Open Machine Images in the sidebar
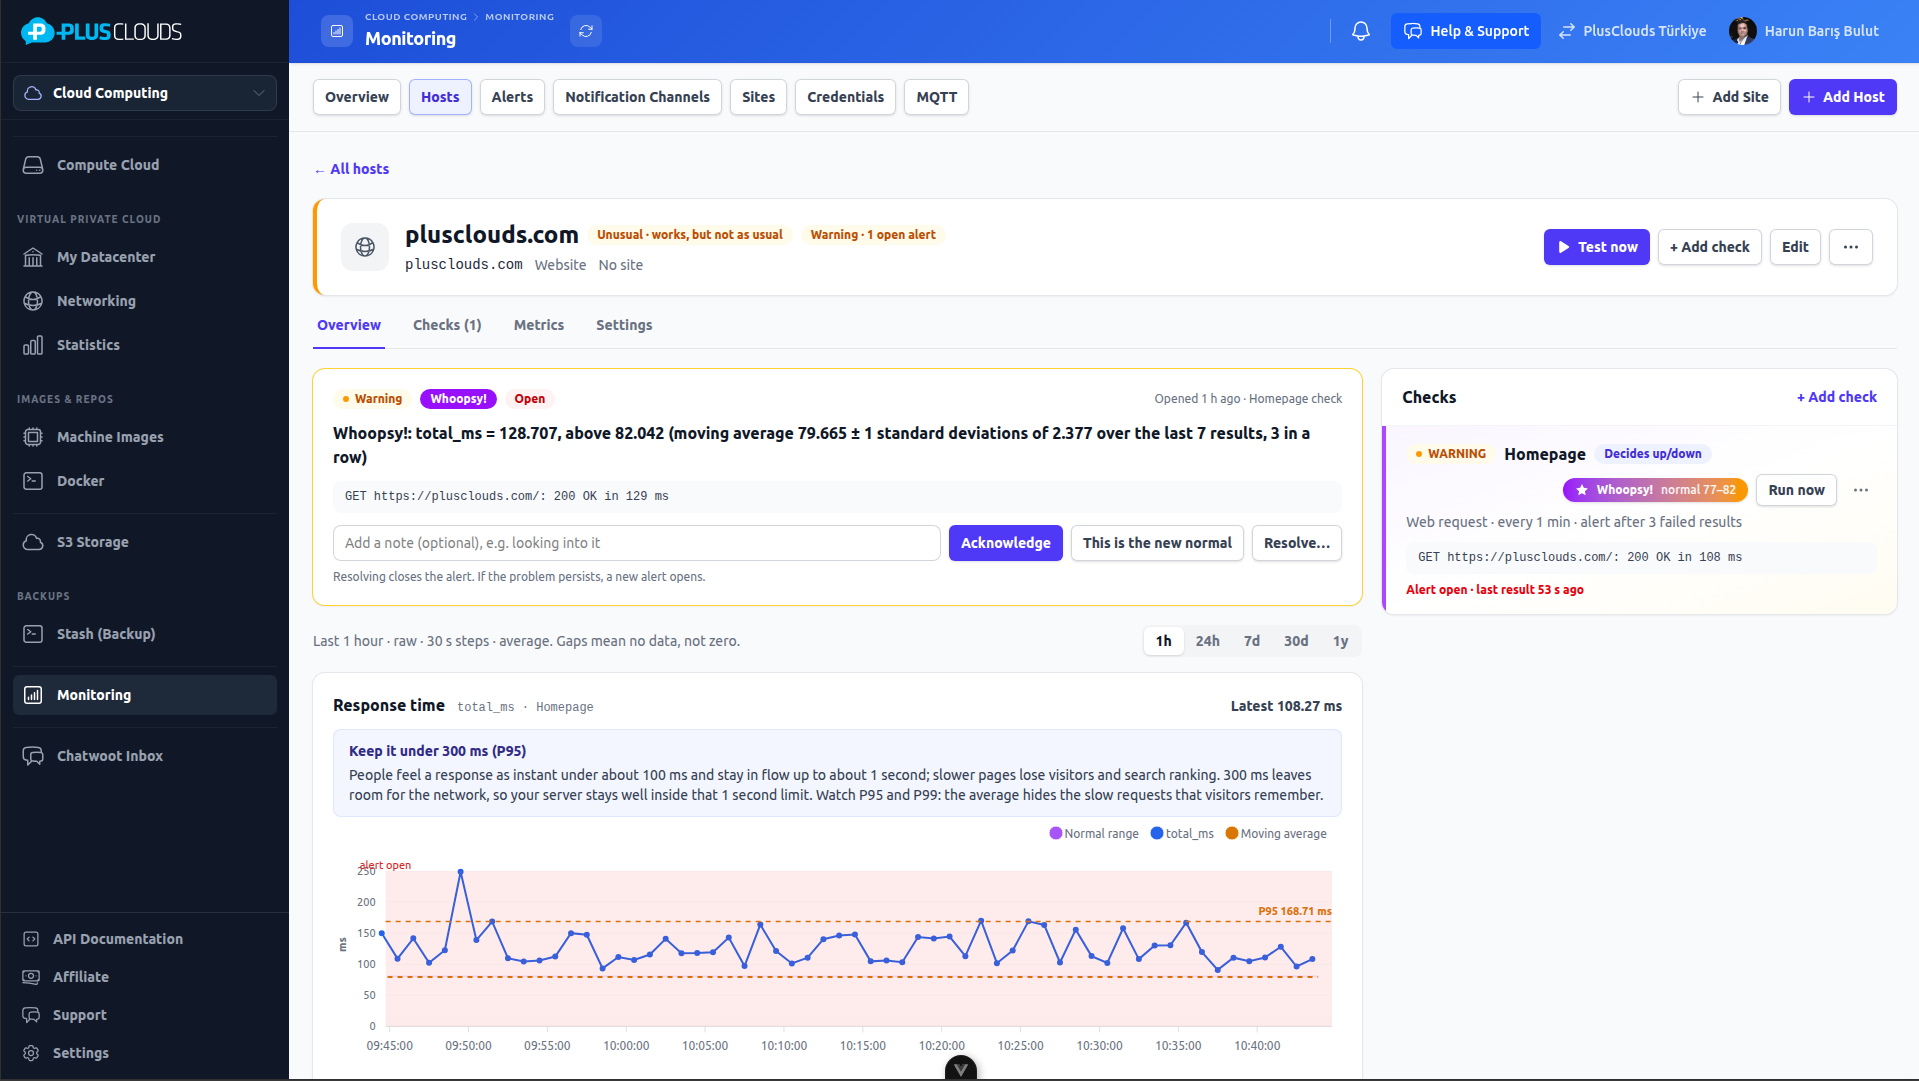 pos(145,437)
